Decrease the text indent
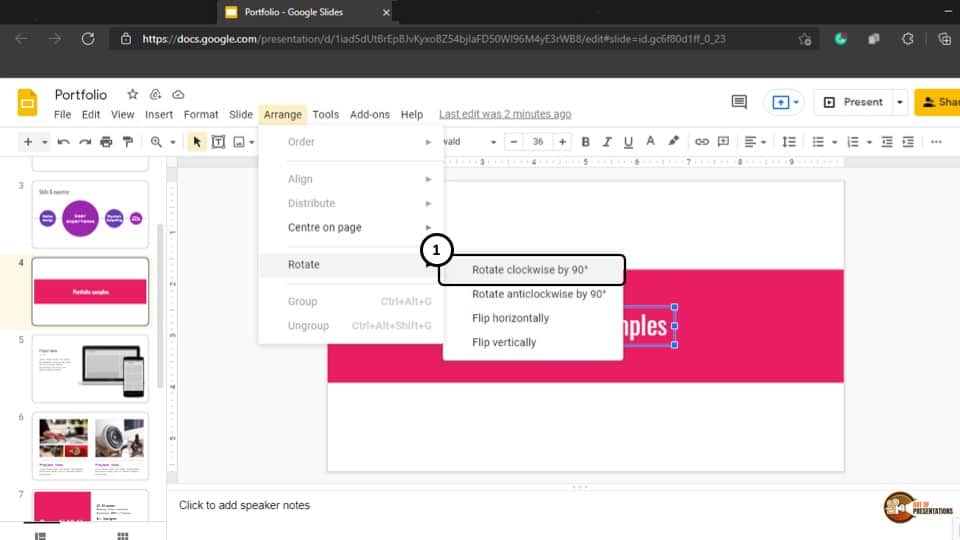 click(887, 142)
